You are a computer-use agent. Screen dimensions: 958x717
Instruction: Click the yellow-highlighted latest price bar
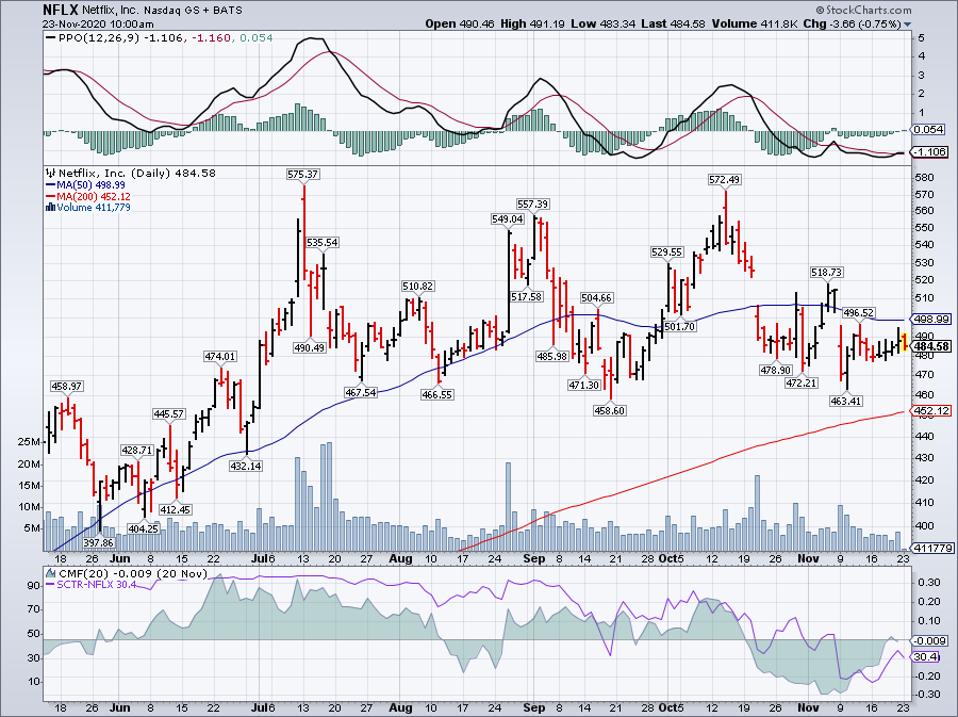[904, 342]
